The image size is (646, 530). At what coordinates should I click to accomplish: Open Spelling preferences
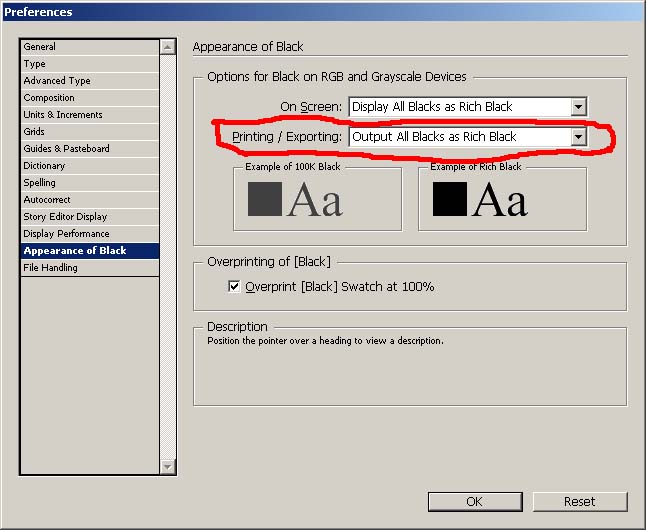(90, 183)
